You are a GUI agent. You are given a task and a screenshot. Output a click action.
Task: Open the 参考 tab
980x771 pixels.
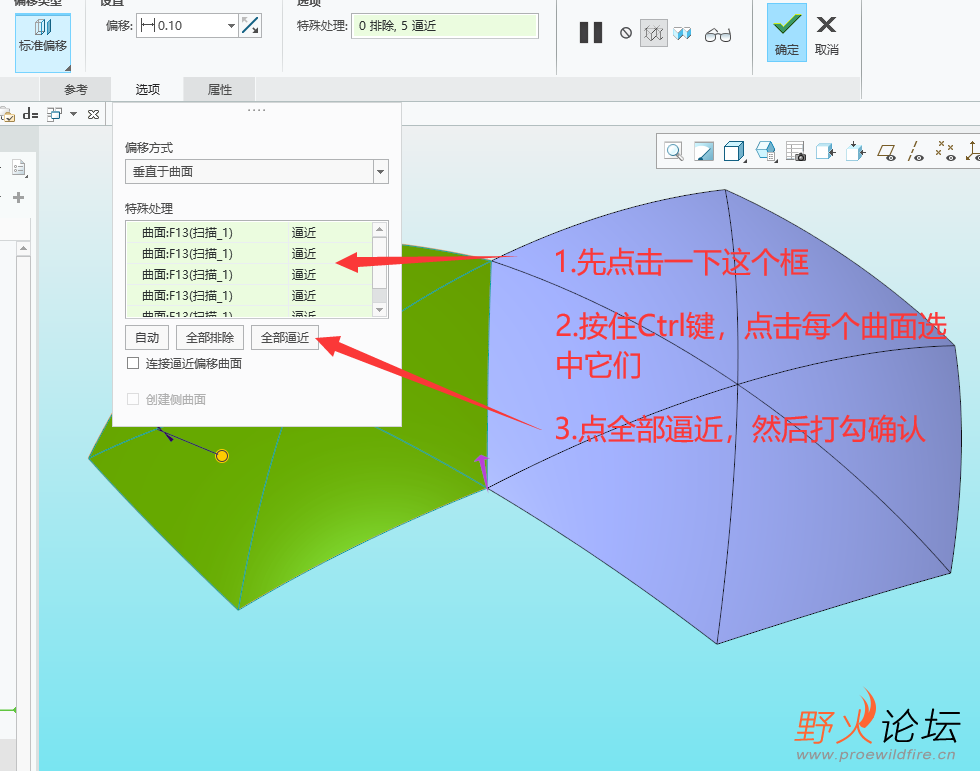coord(76,89)
